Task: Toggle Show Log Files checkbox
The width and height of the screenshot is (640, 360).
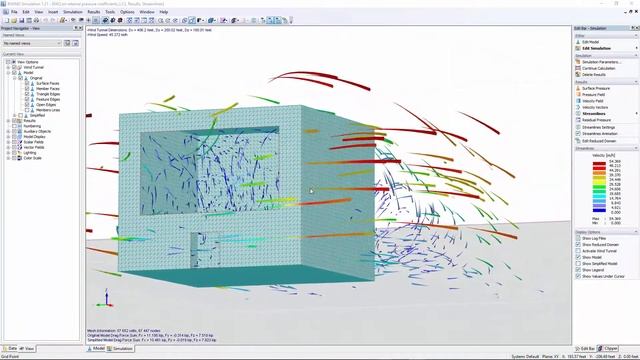Action: click(578, 238)
